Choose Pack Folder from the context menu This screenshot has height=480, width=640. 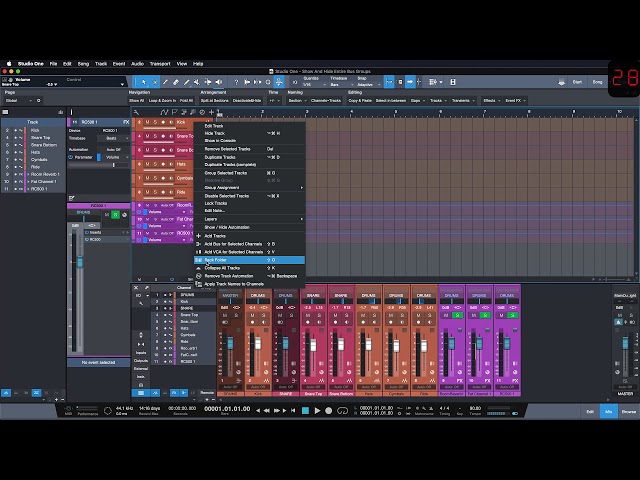click(x=249, y=260)
